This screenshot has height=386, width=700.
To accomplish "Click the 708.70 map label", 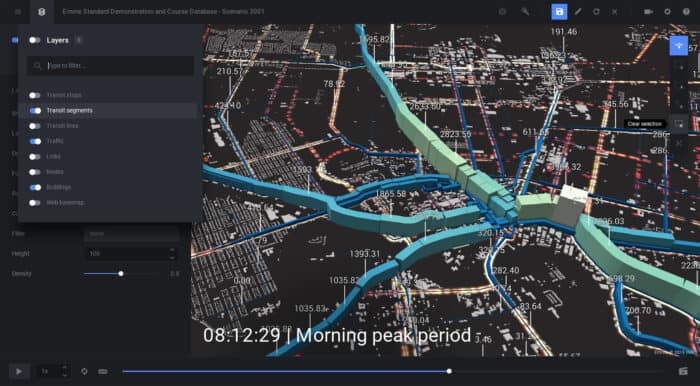I will click(x=638, y=310).
